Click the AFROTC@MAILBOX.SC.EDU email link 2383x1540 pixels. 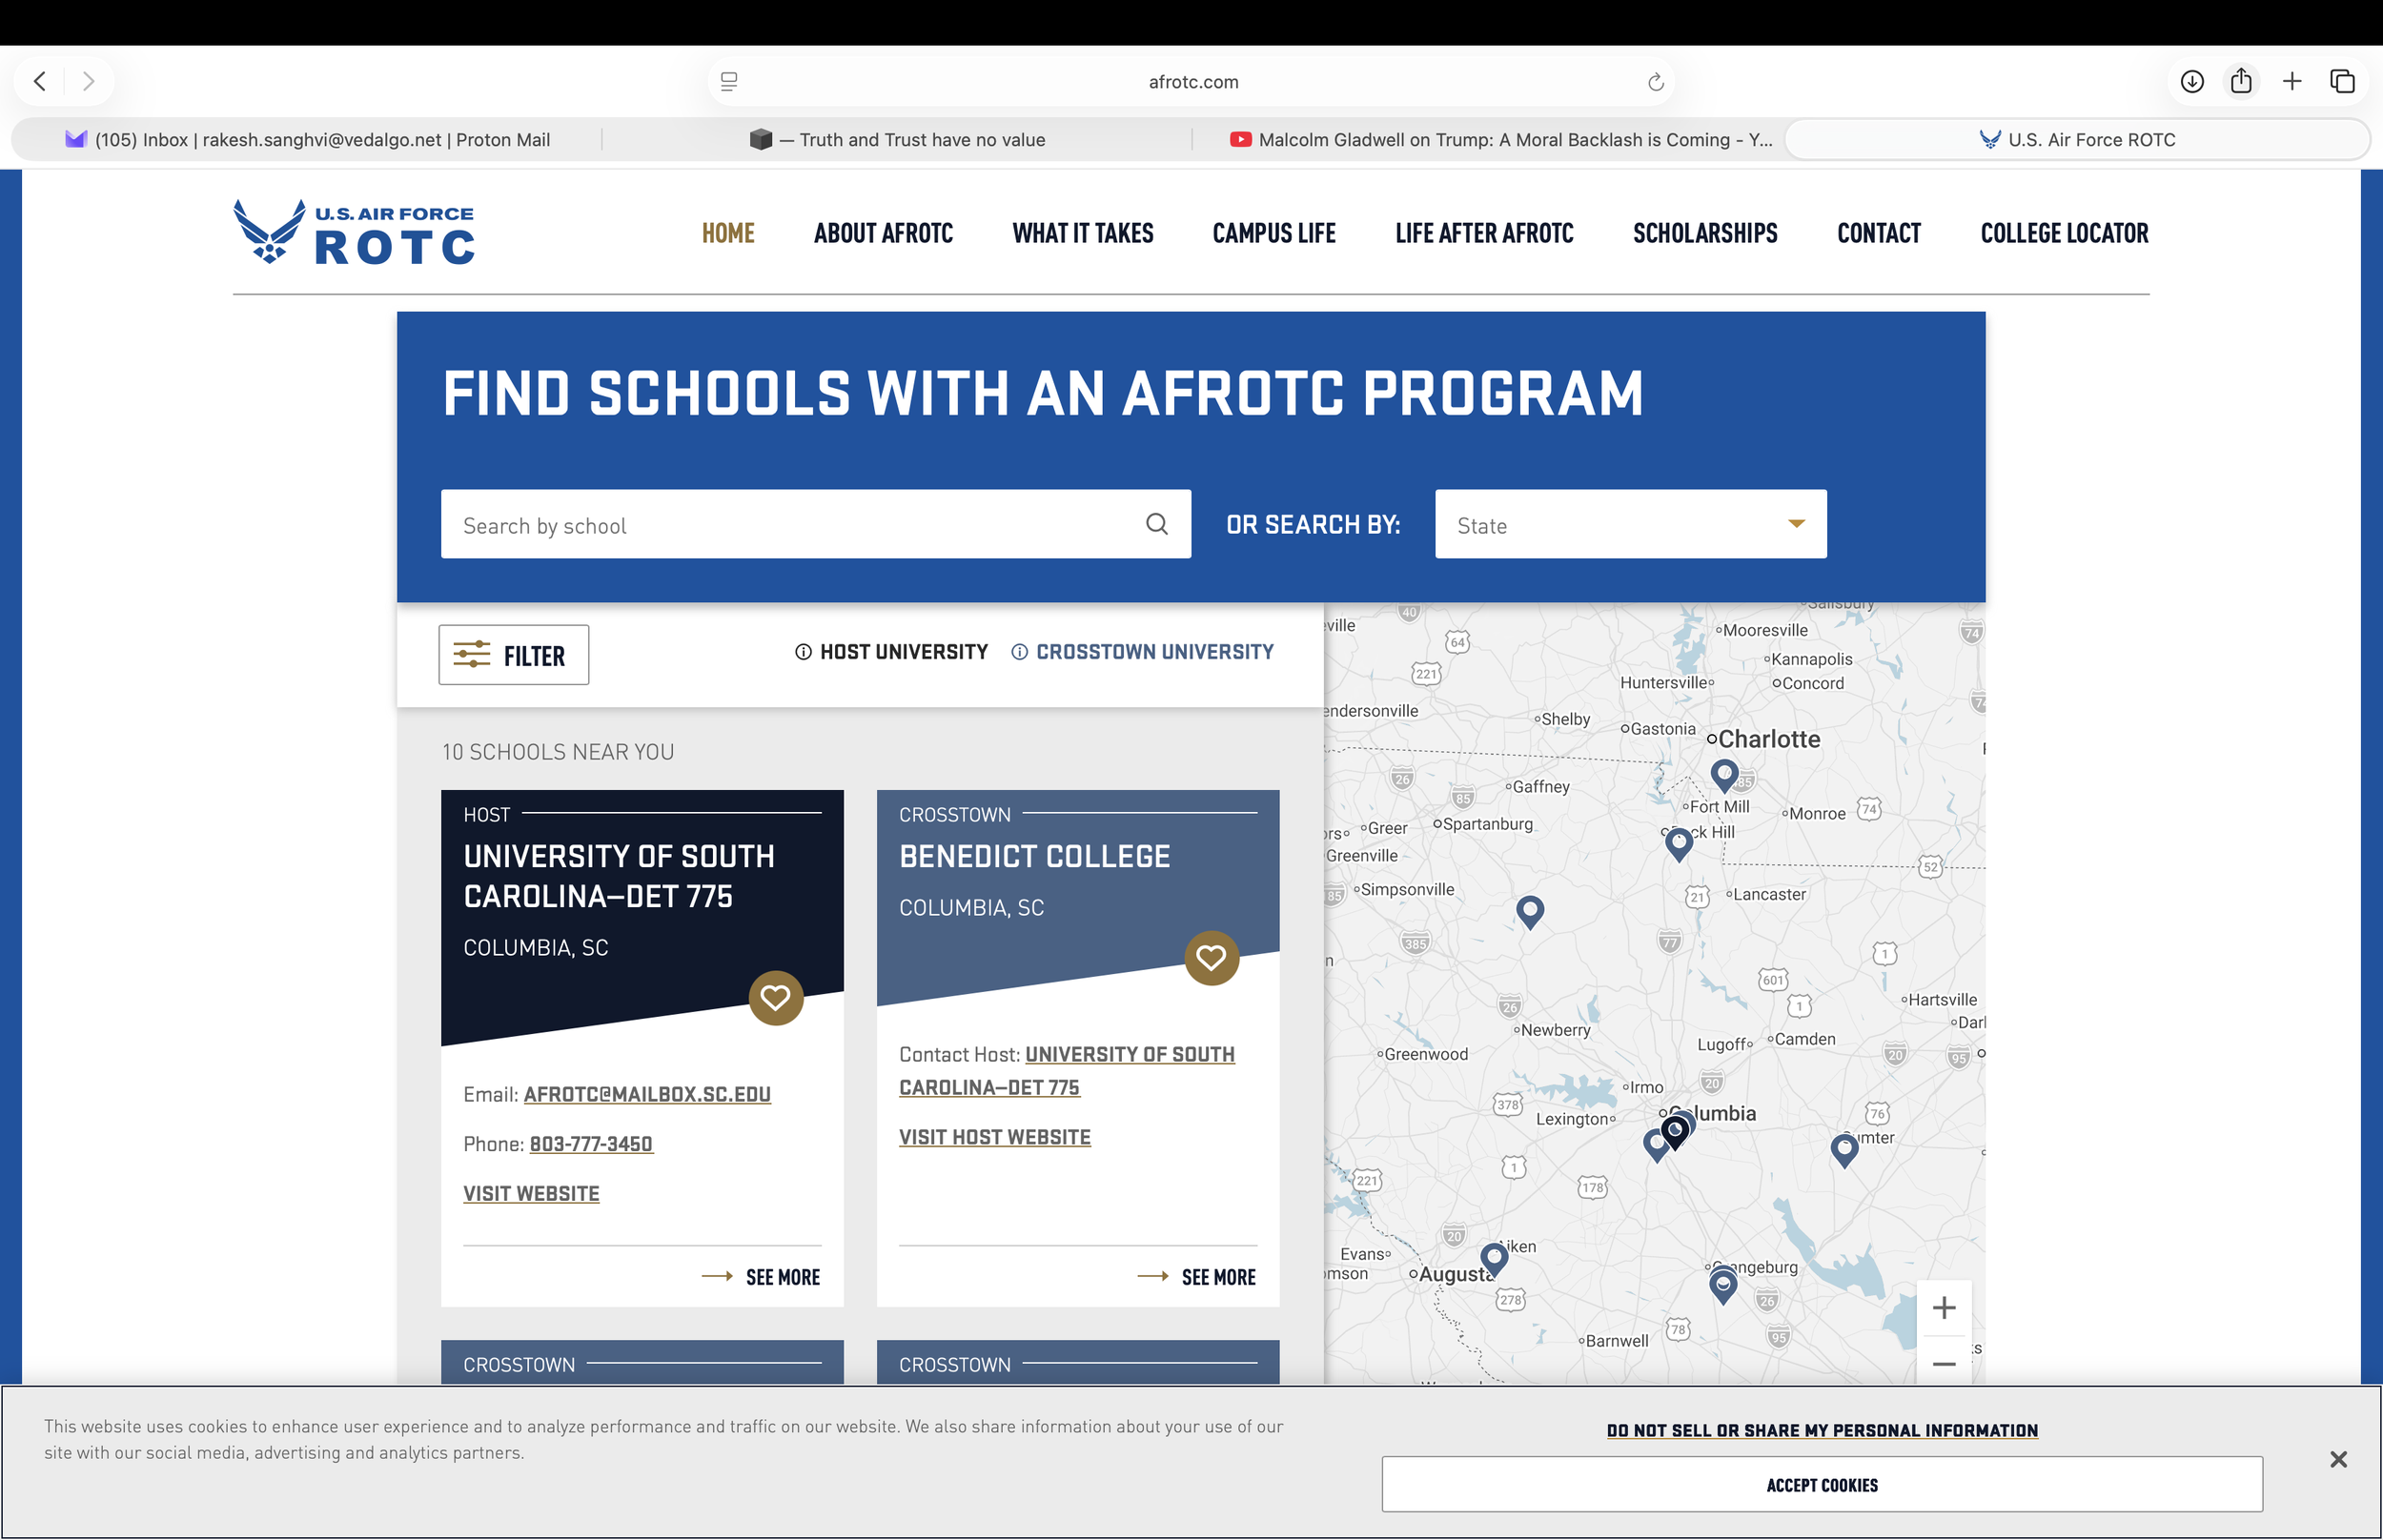point(647,1095)
